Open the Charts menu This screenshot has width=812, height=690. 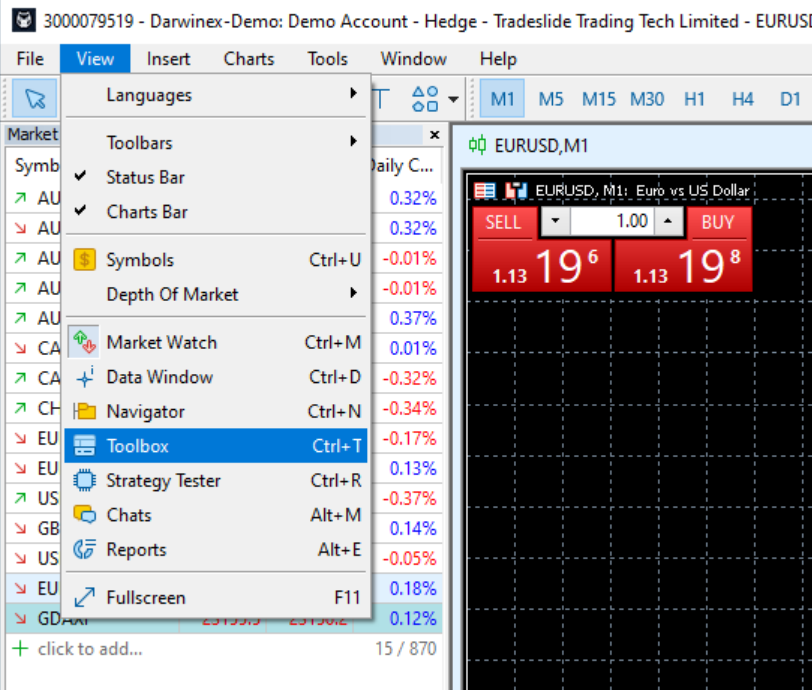[249, 59]
